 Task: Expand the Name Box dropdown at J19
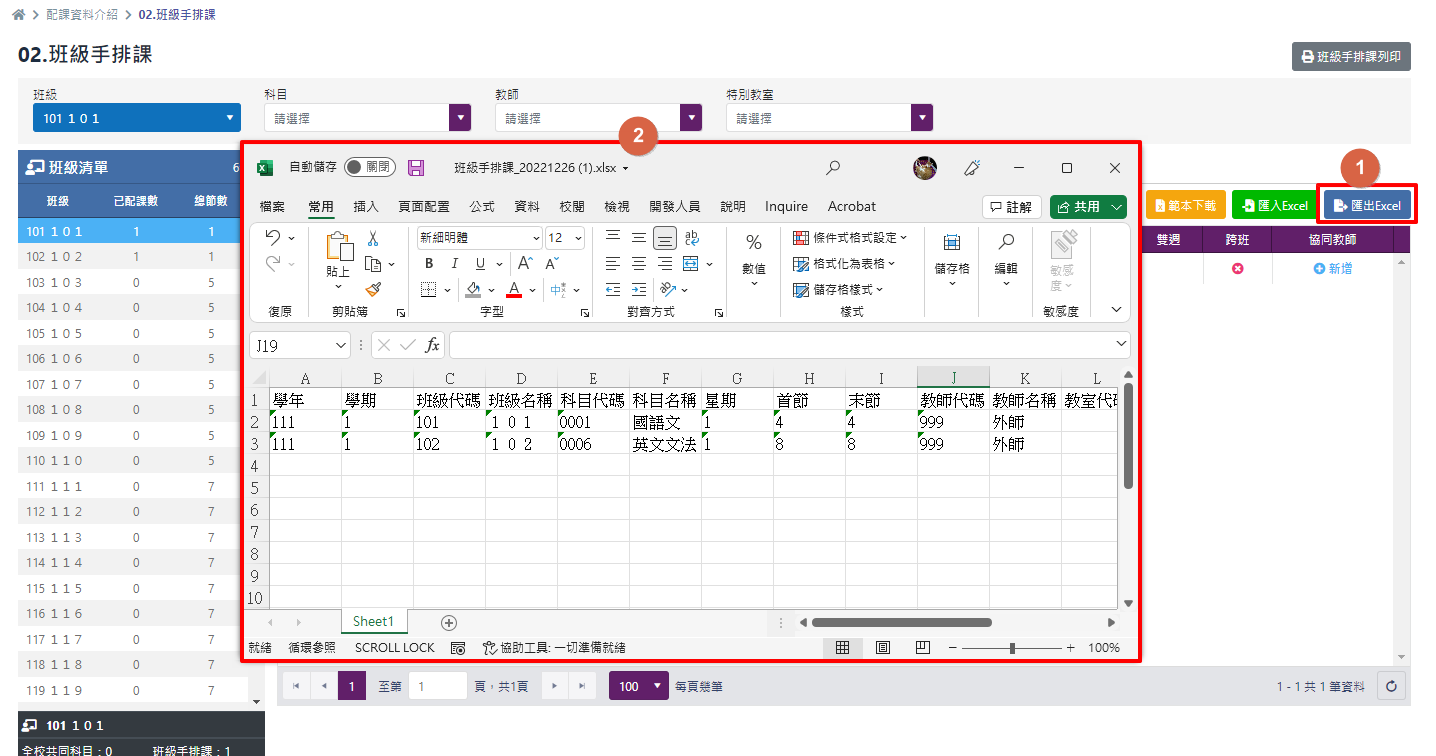(340, 345)
